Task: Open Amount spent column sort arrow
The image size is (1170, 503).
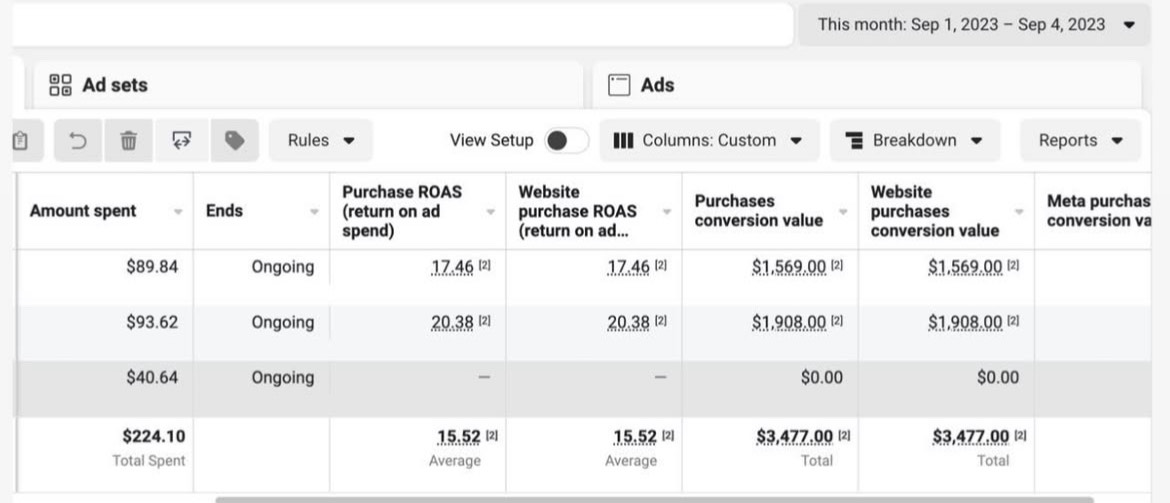Action: [178, 212]
